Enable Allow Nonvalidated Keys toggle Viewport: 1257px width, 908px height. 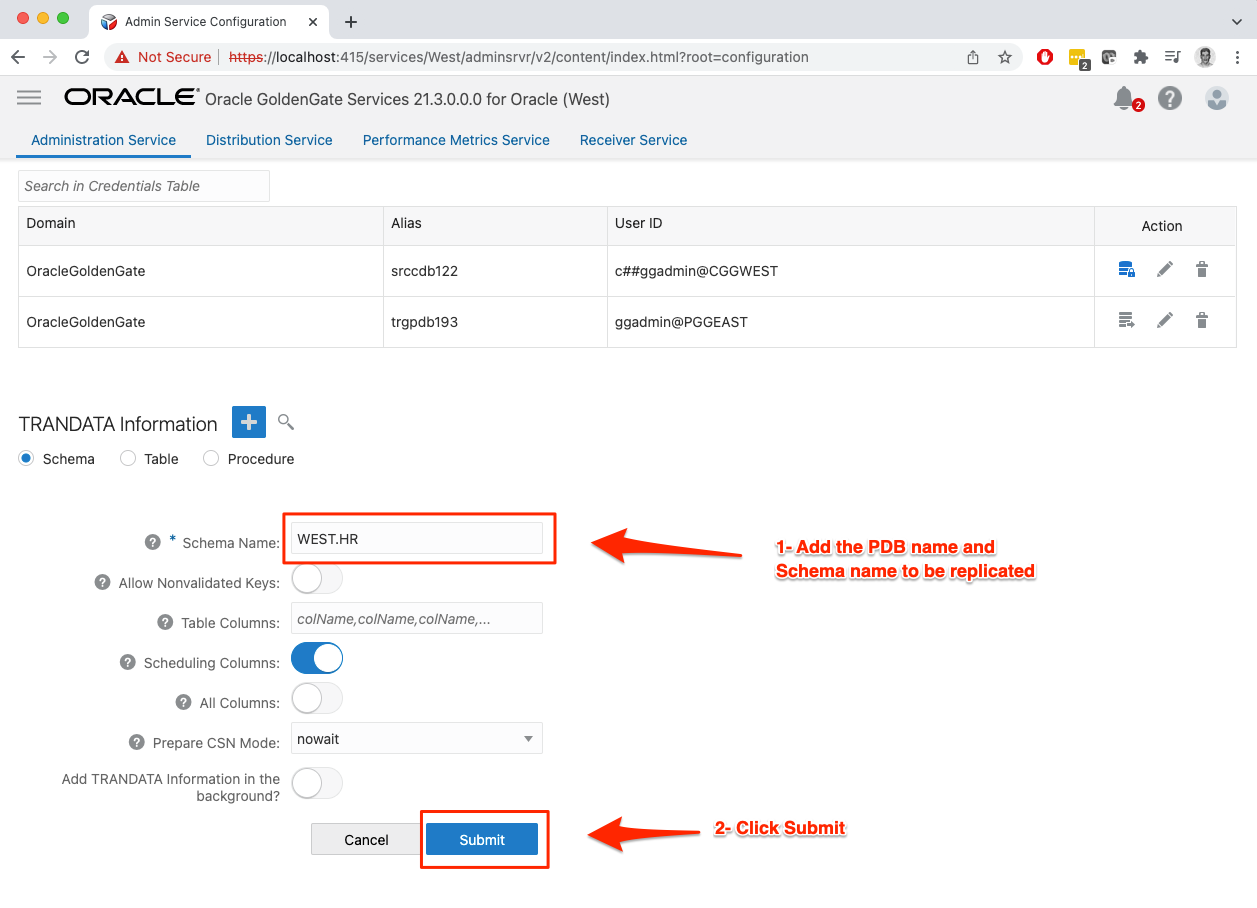316,579
